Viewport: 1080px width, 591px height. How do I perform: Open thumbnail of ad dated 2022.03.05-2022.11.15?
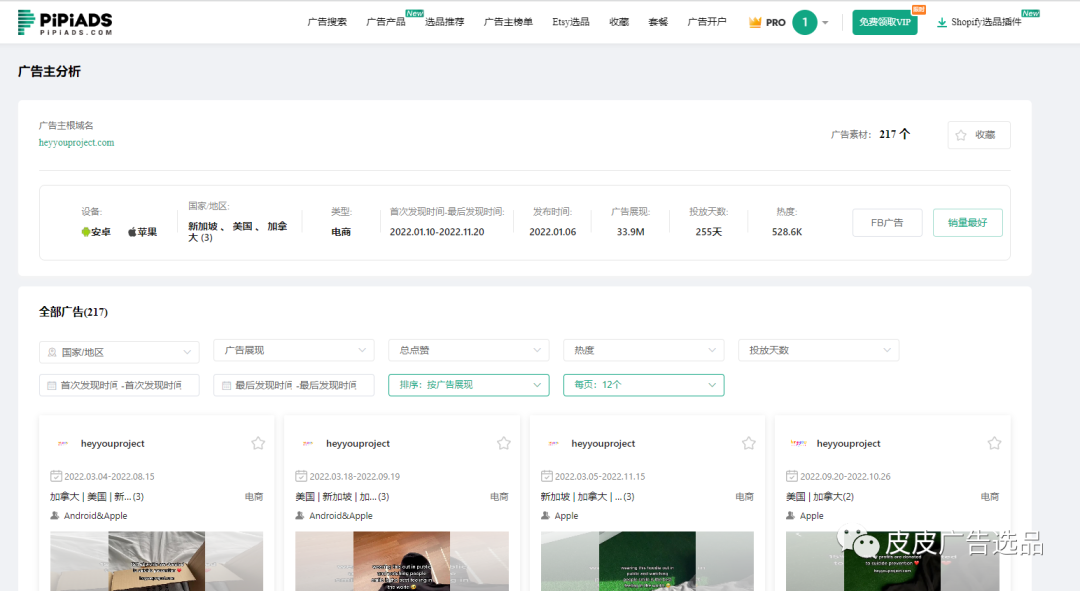click(647, 561)
